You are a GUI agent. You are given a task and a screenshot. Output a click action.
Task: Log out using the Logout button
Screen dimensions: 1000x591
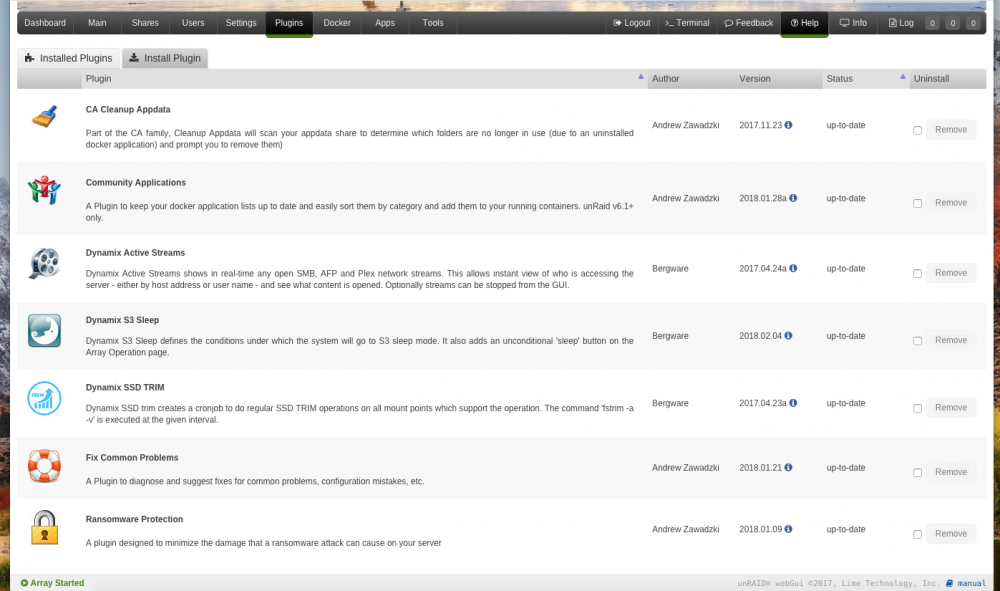click(631, 23)
